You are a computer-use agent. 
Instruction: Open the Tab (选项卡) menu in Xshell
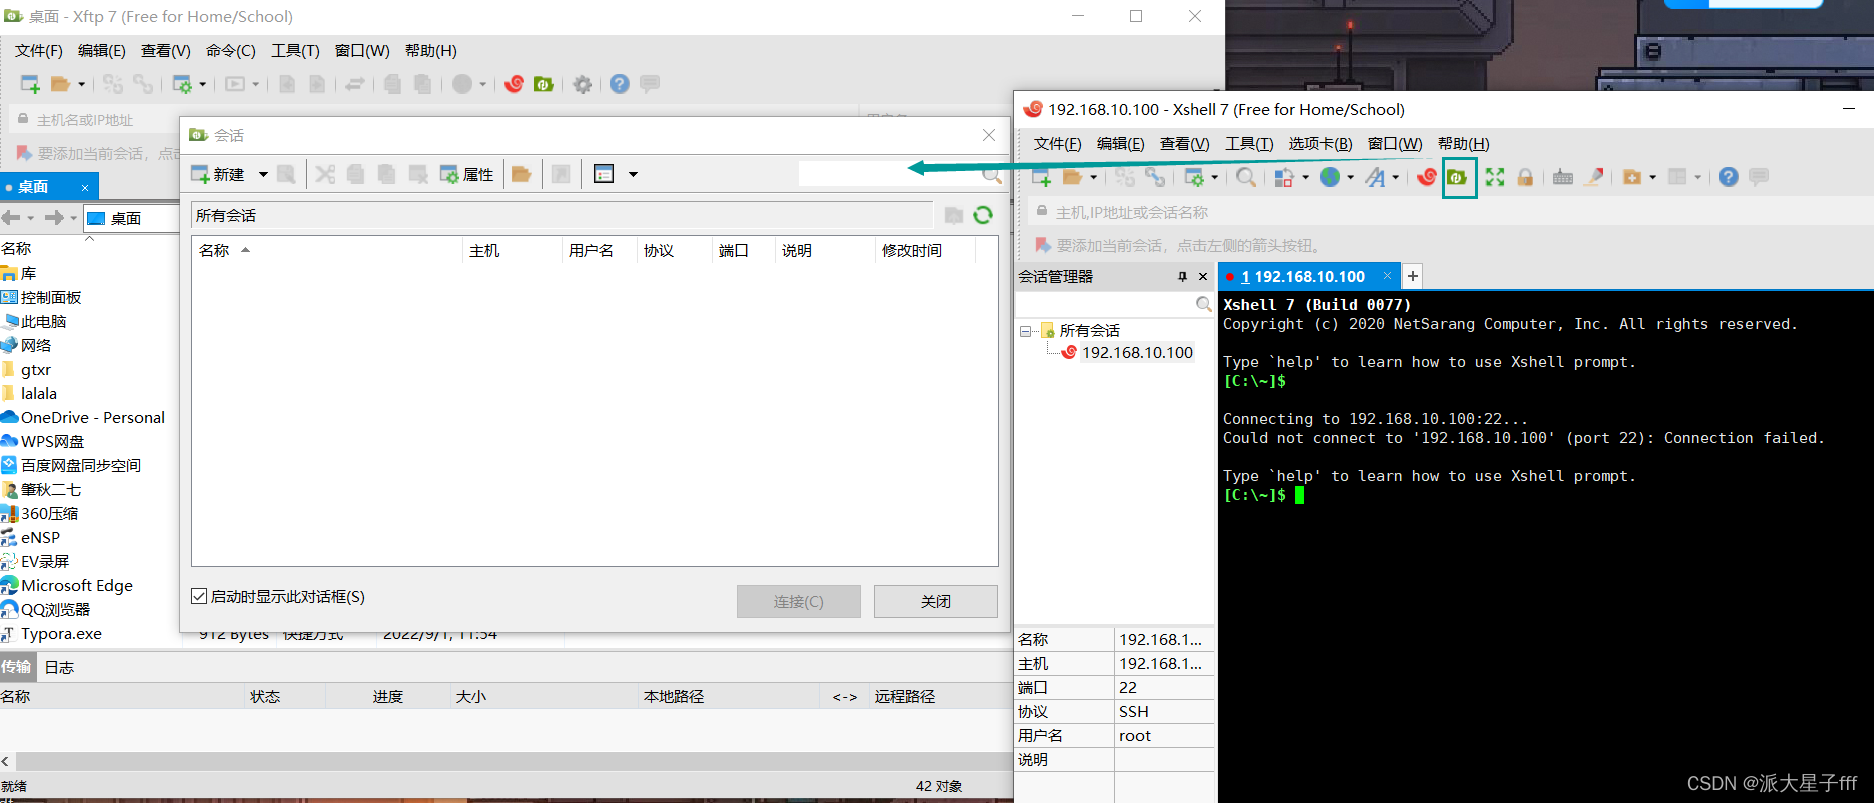pos(1320,144)
